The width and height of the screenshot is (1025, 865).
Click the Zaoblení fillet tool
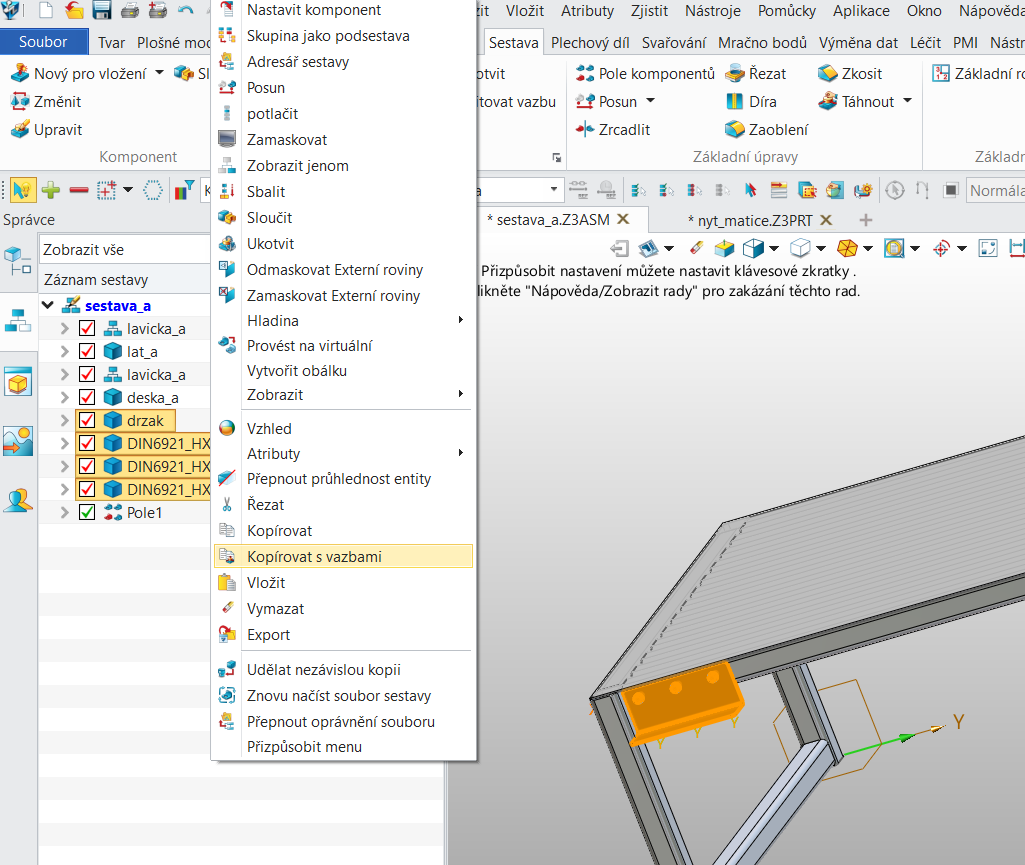735,129
